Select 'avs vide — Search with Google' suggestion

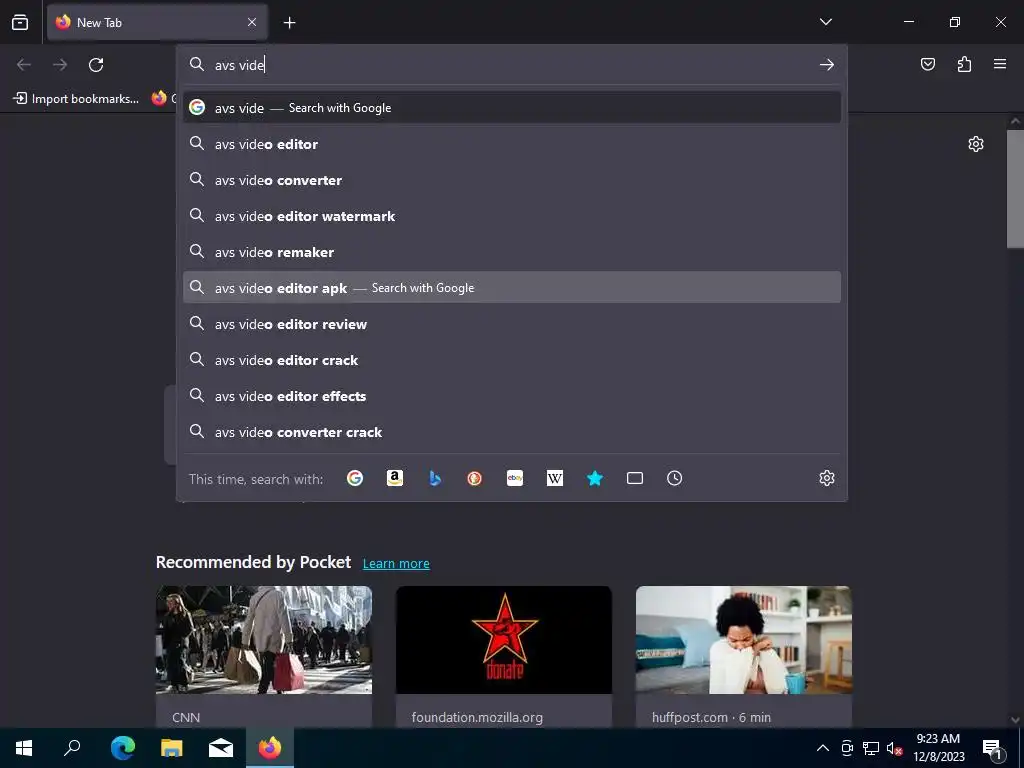tap(512, 108)
